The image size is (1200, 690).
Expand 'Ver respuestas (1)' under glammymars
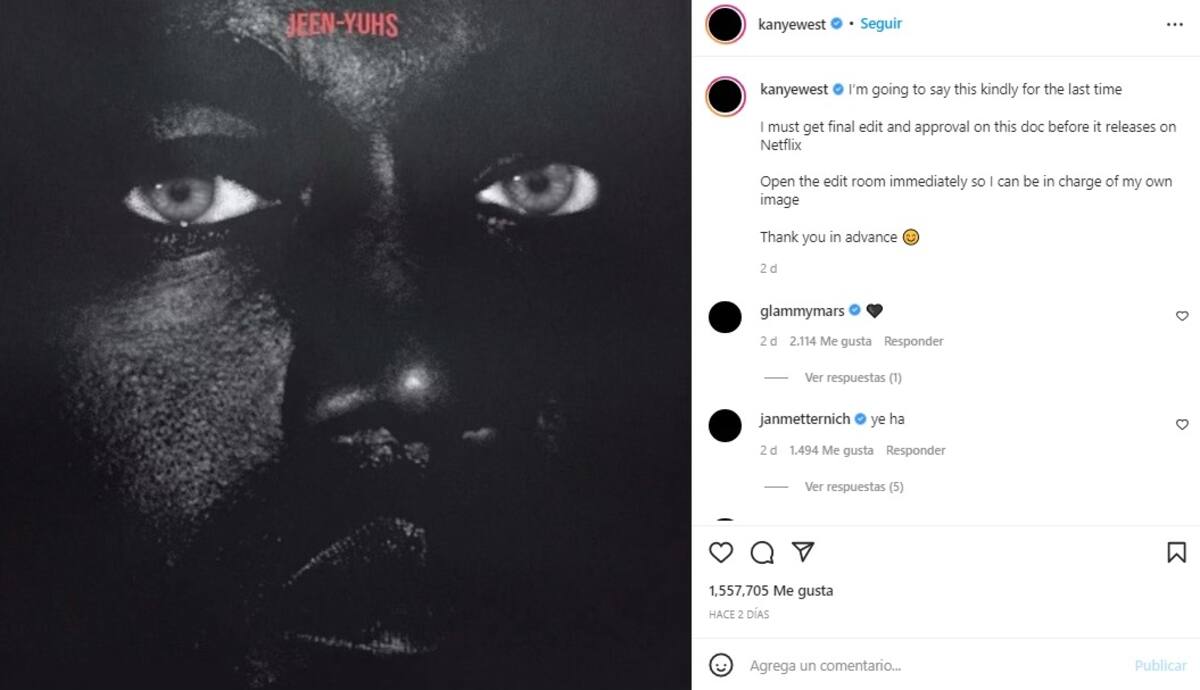click(x=852, y=378)
